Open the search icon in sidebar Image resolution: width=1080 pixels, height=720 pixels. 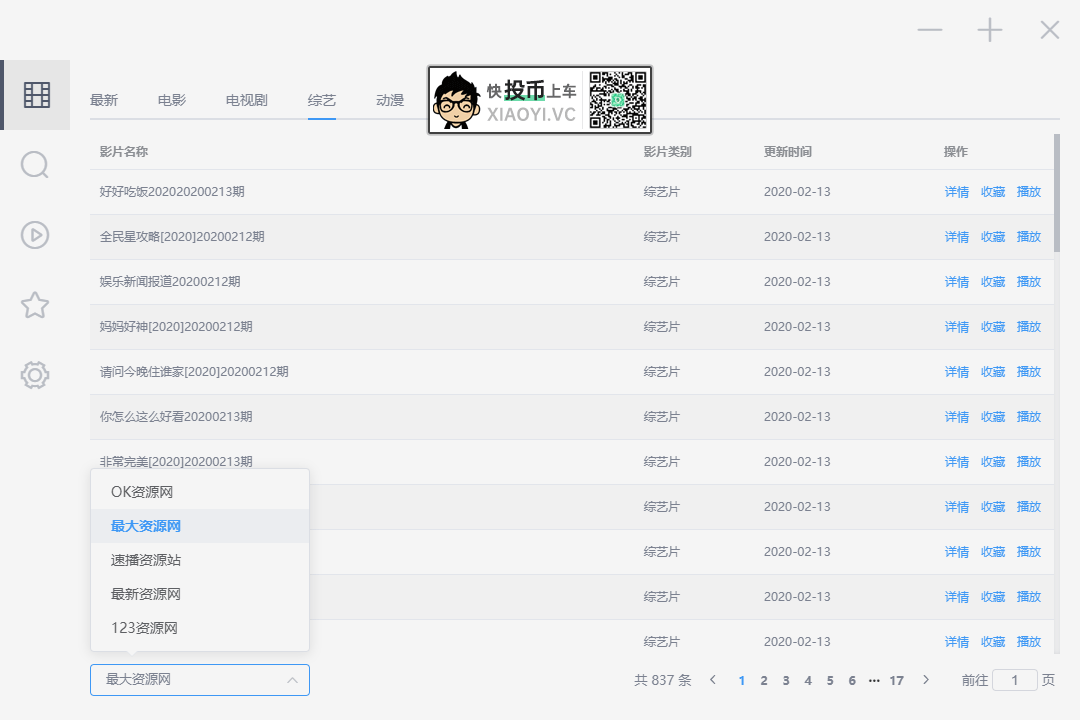[x=34, y=165]
